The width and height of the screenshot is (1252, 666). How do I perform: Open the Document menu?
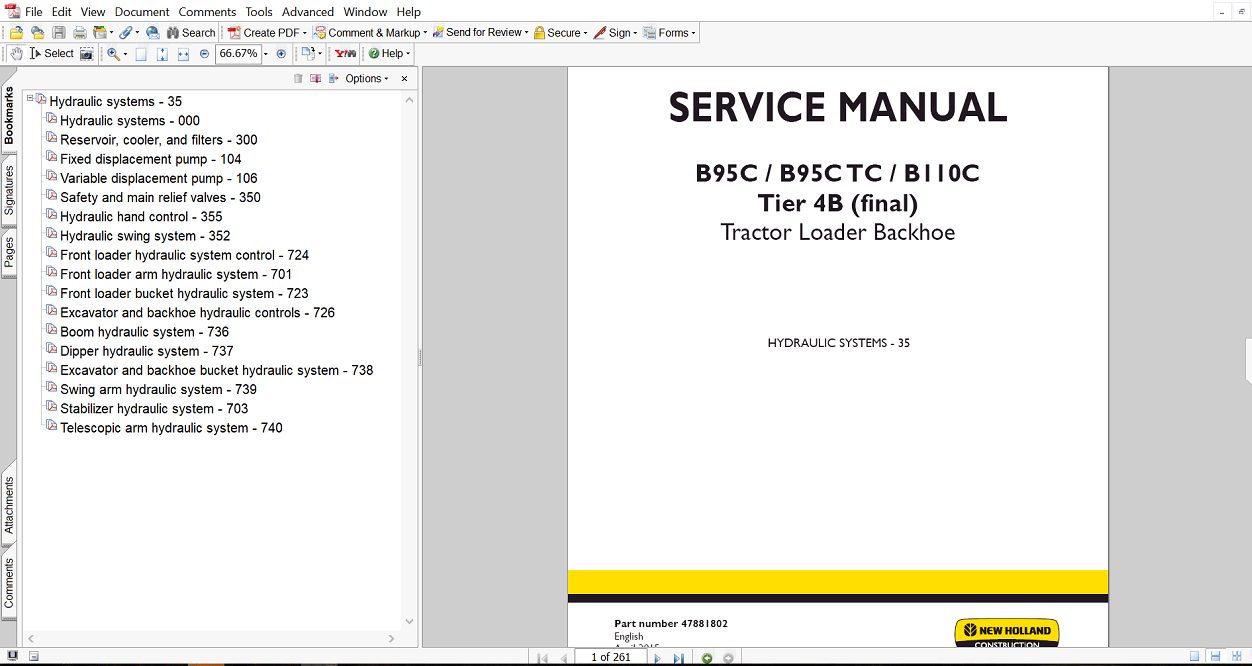141,11
